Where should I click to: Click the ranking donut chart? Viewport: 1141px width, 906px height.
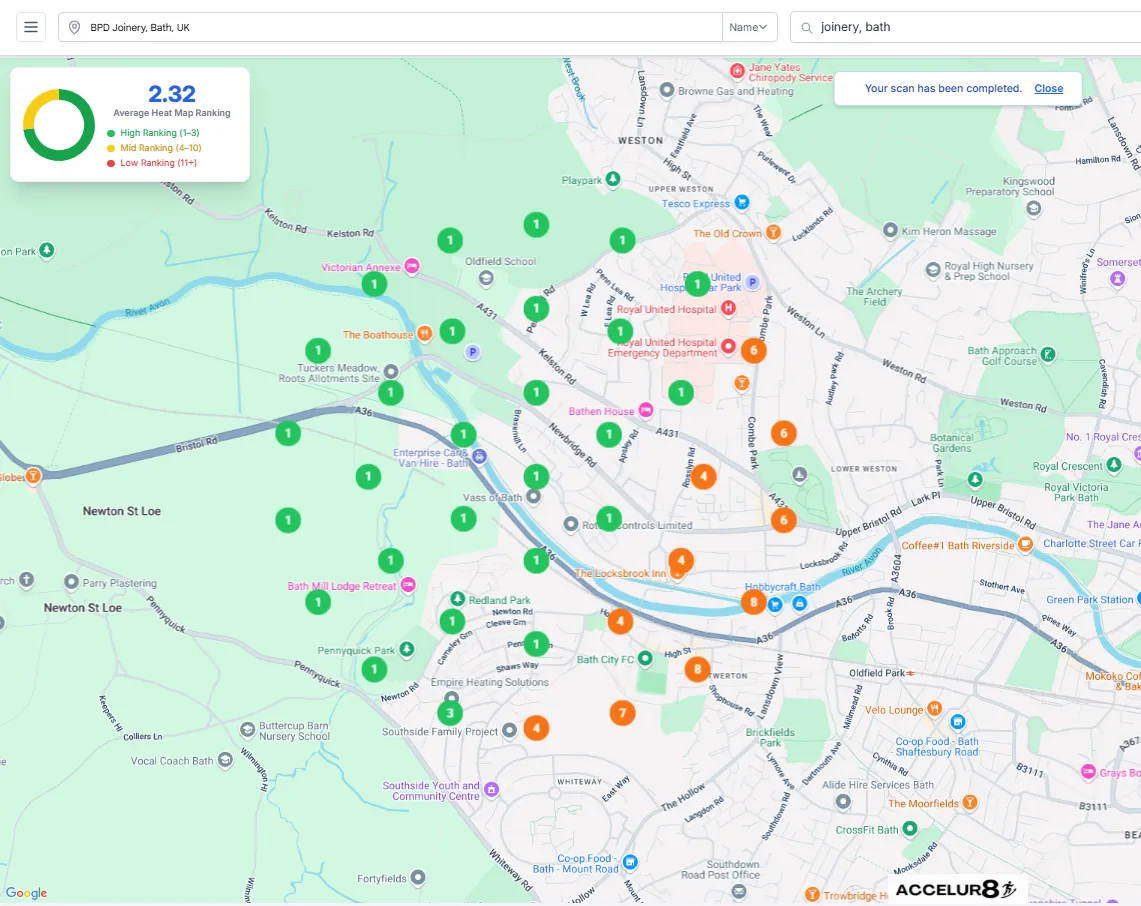[x=59, y=124]
